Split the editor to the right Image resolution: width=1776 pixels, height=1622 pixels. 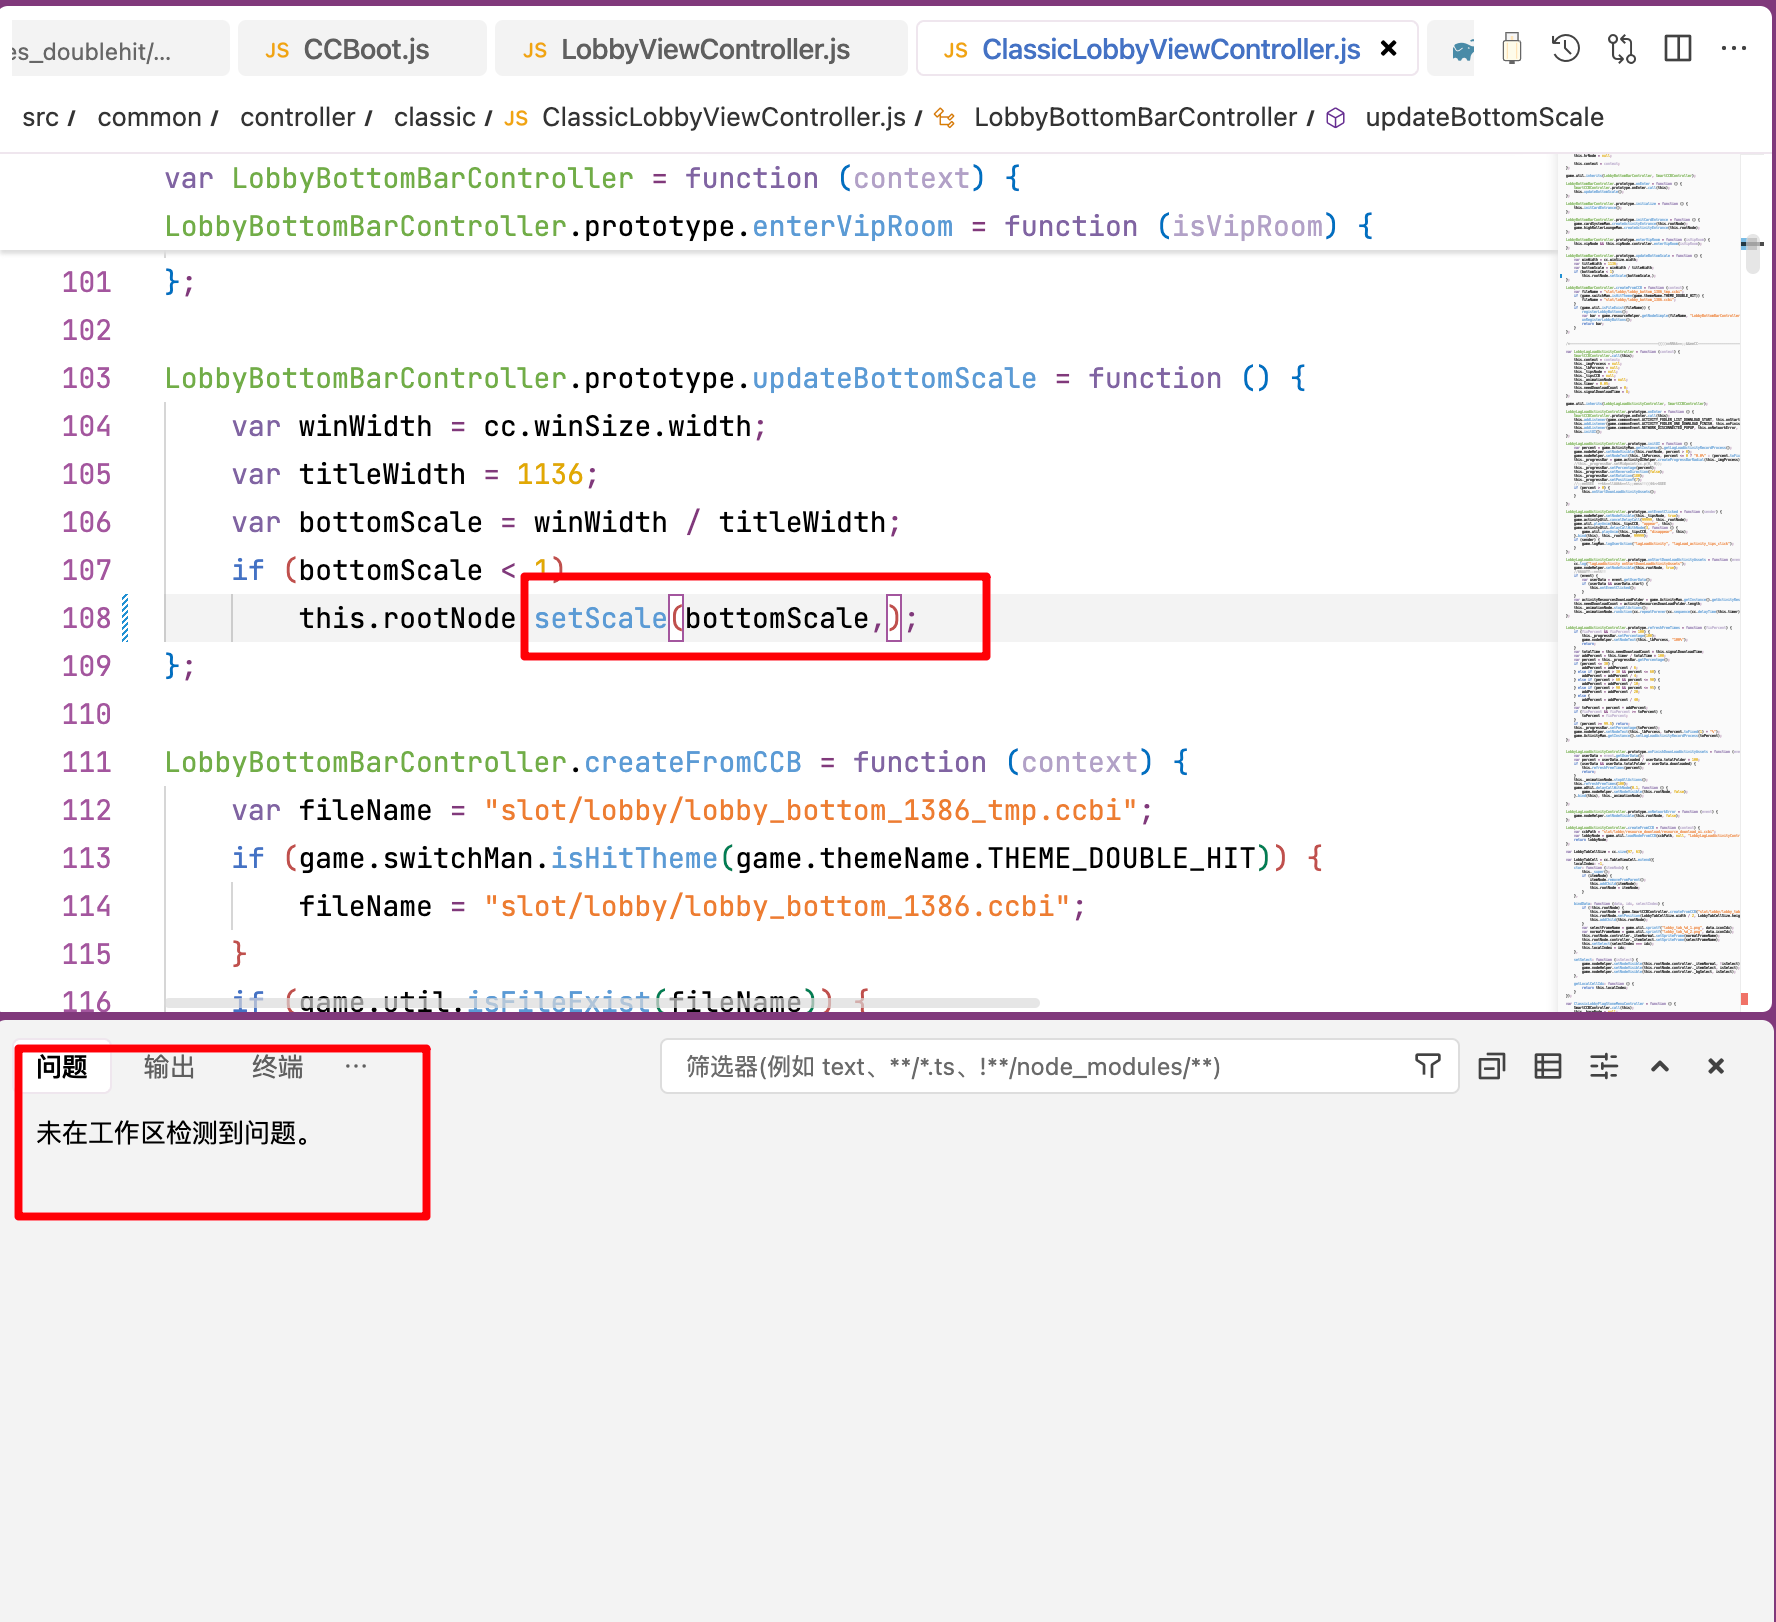(1677, 48)
